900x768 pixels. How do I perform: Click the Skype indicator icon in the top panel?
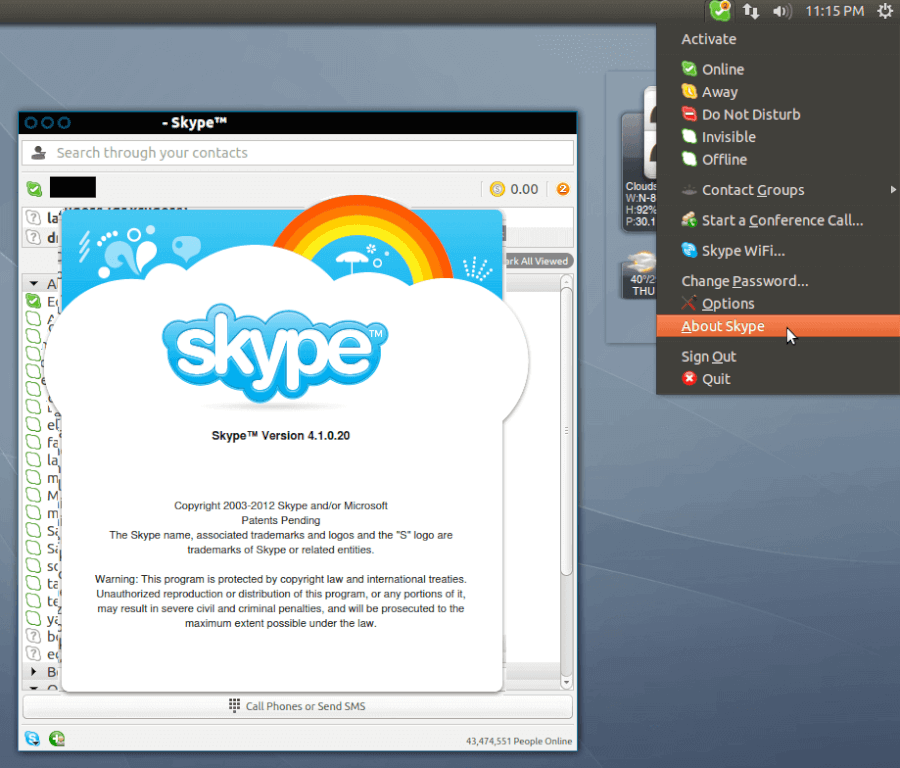[720, 11]
